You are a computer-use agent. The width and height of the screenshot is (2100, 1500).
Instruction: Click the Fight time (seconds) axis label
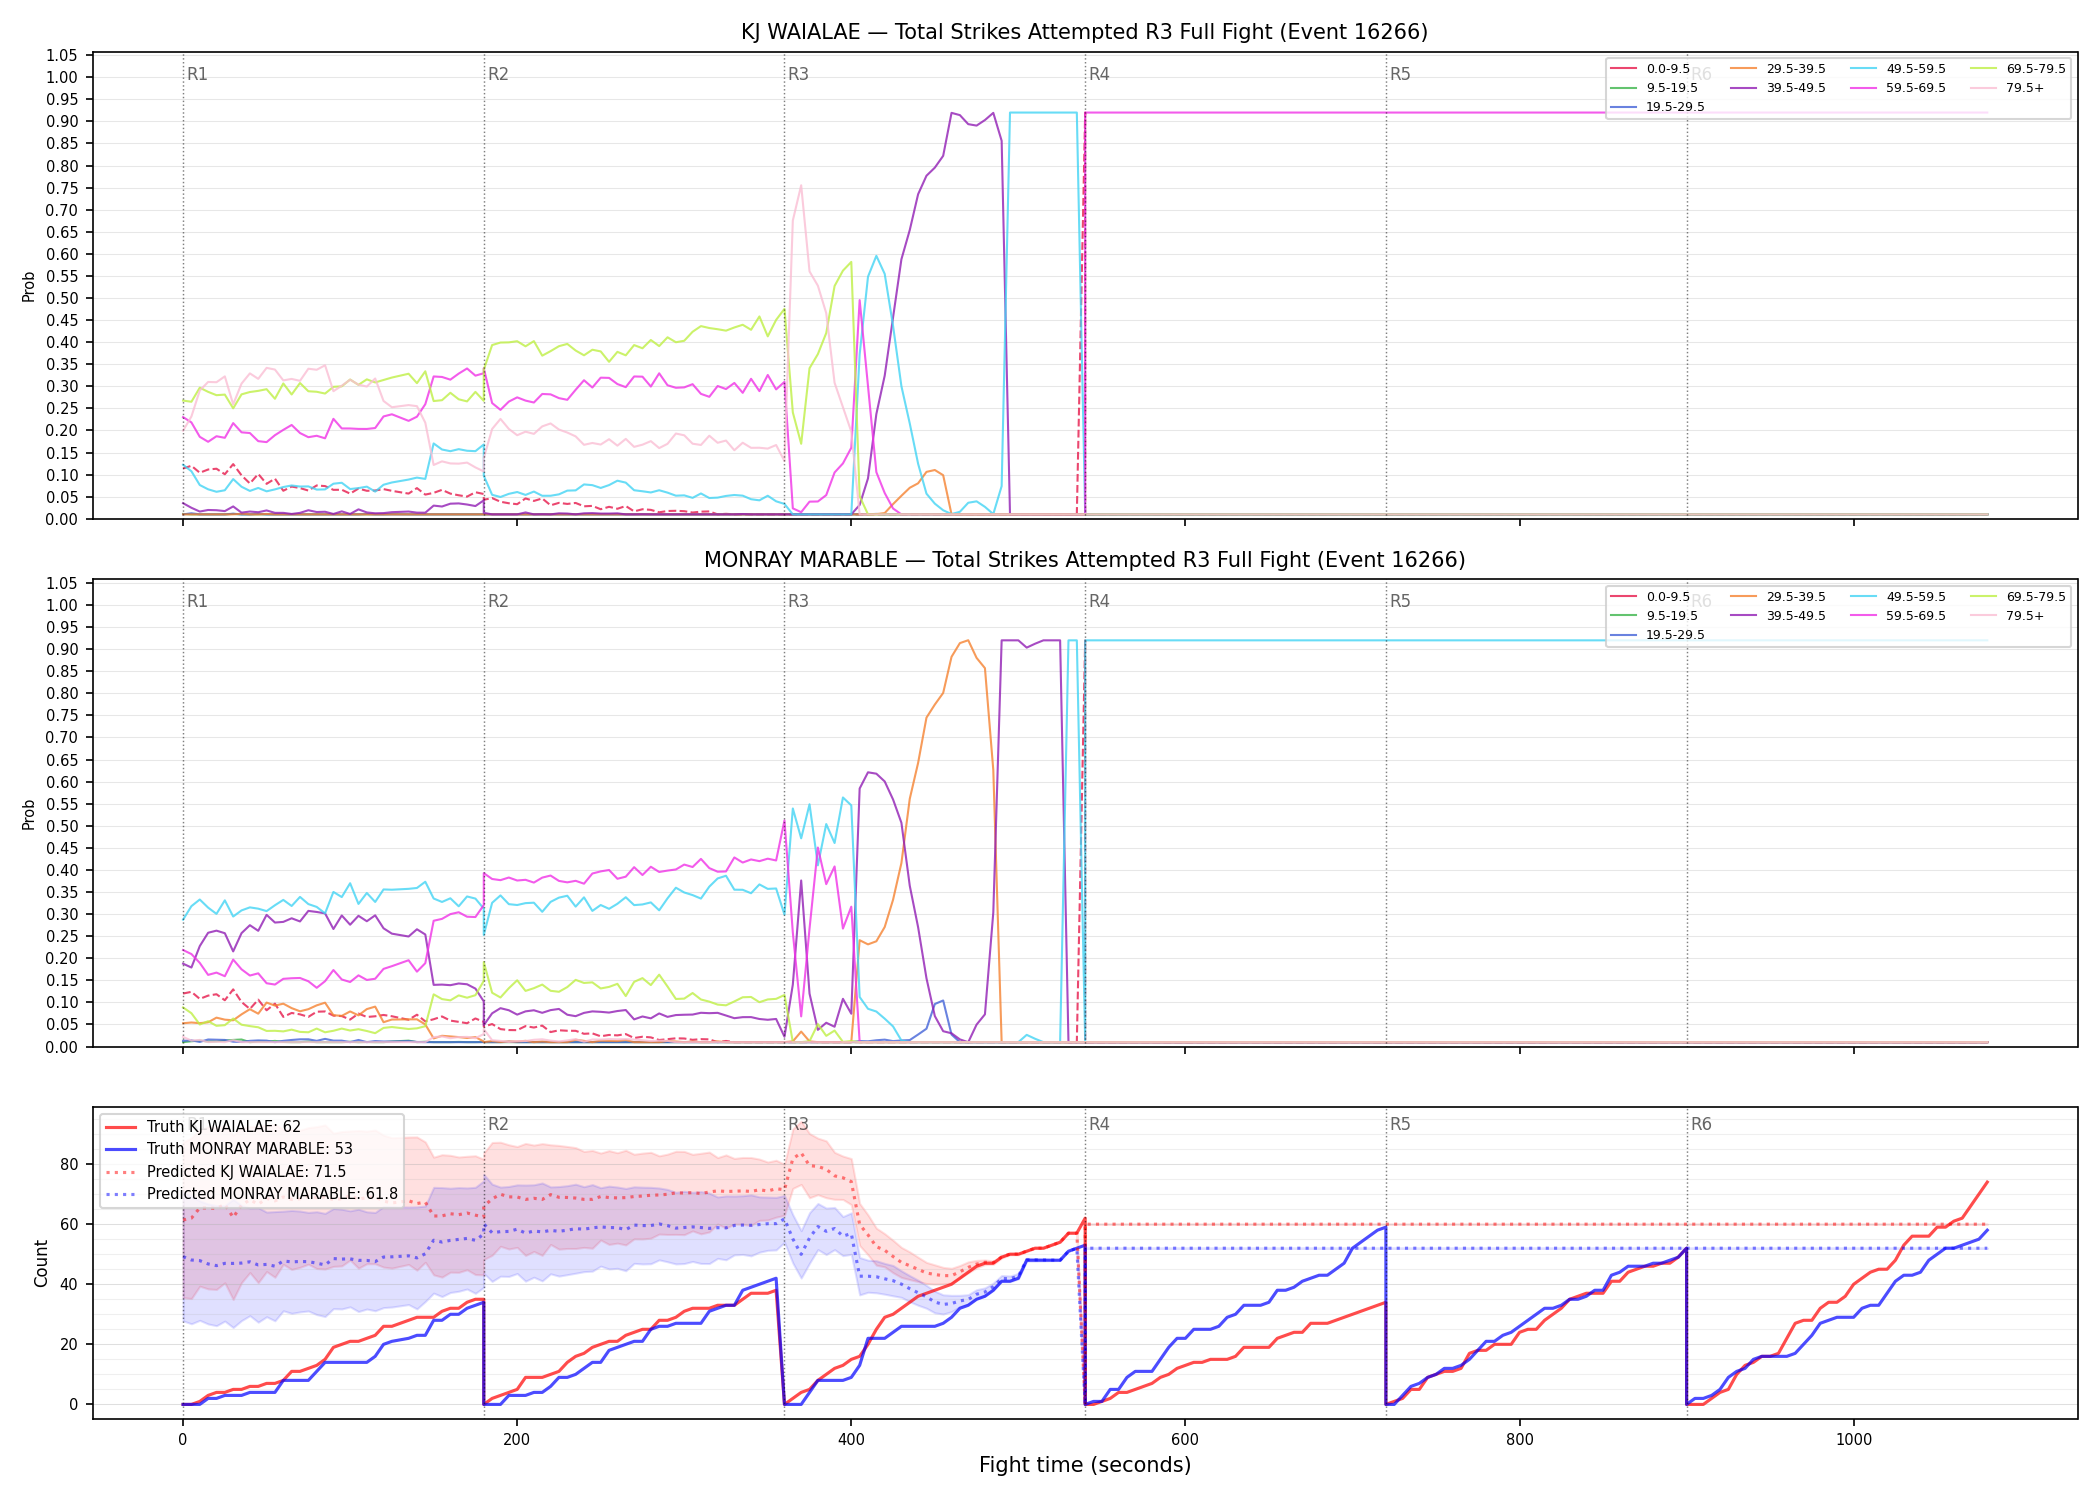pyautogui.click(x=1085, y=1465)
